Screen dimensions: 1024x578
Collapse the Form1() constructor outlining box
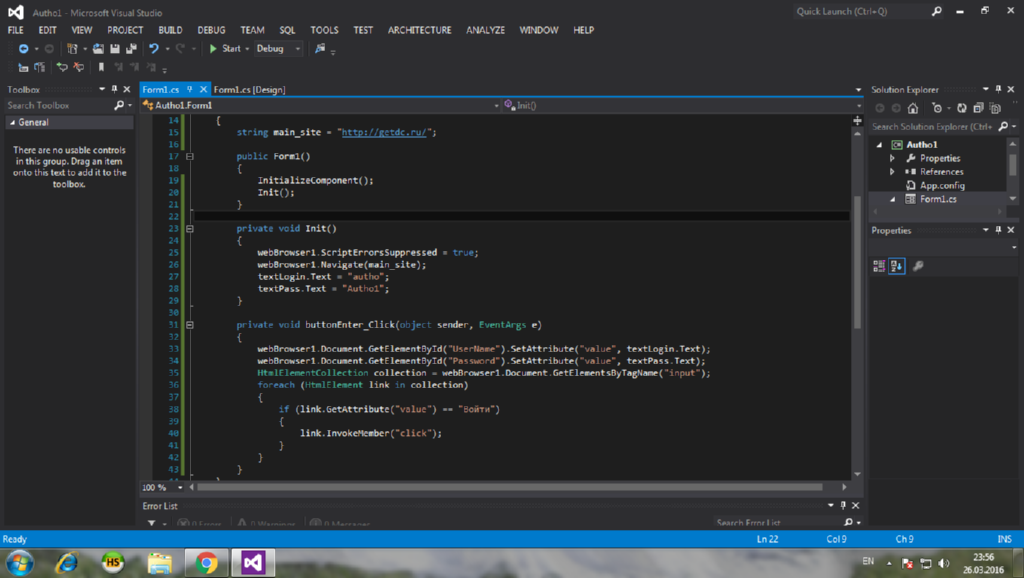pyautogui.click(x=189, y=157)
